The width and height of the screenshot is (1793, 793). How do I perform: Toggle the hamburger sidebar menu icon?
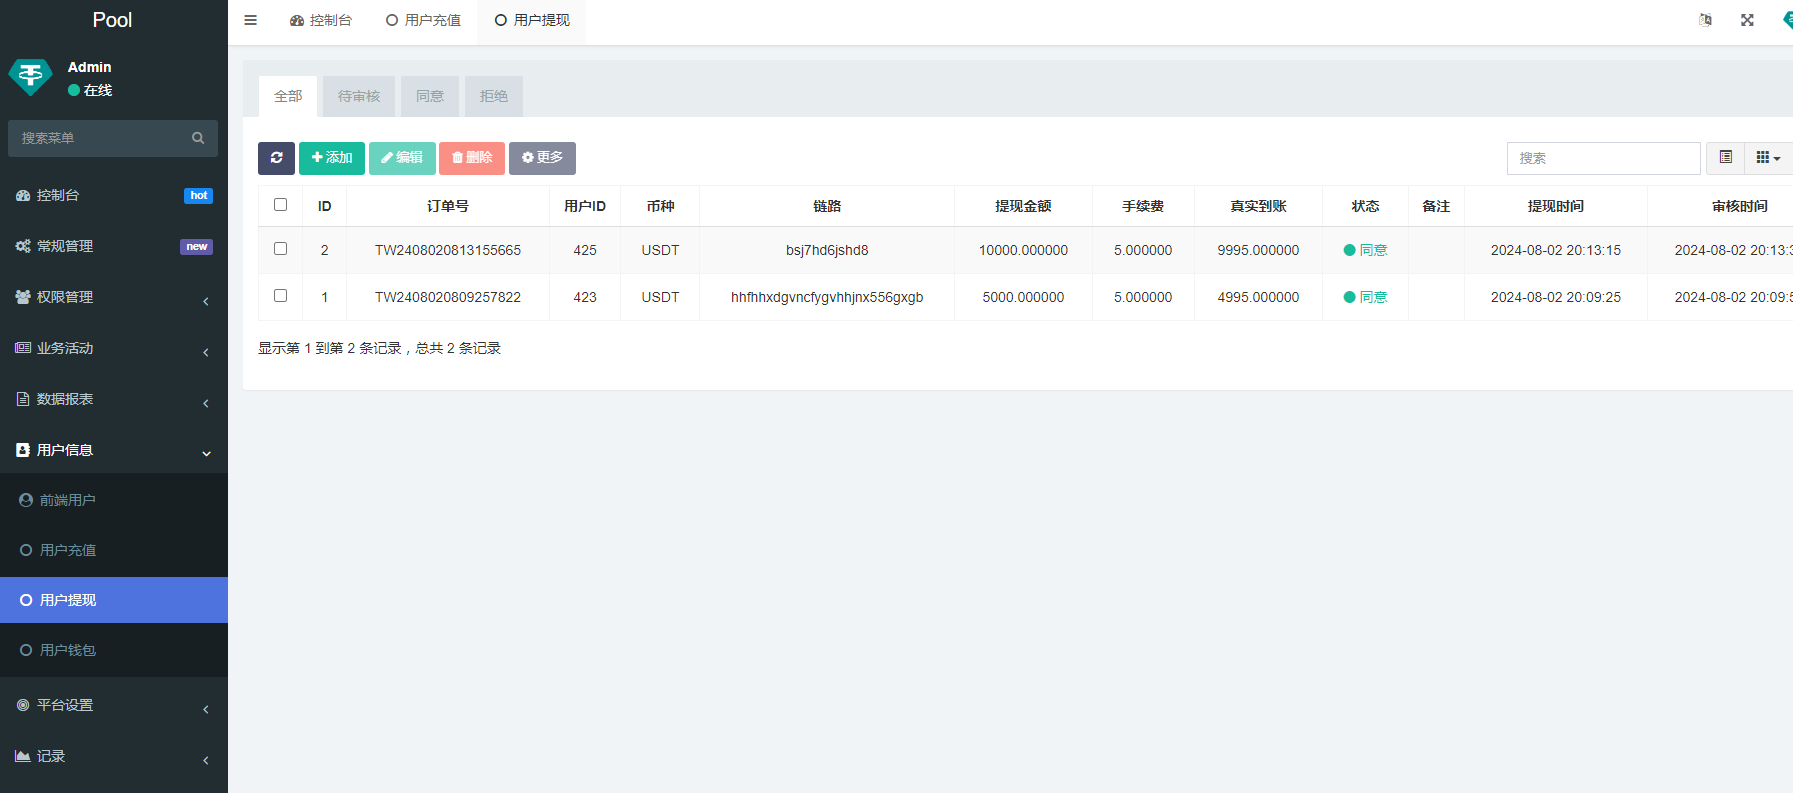[x=251, y=20]
